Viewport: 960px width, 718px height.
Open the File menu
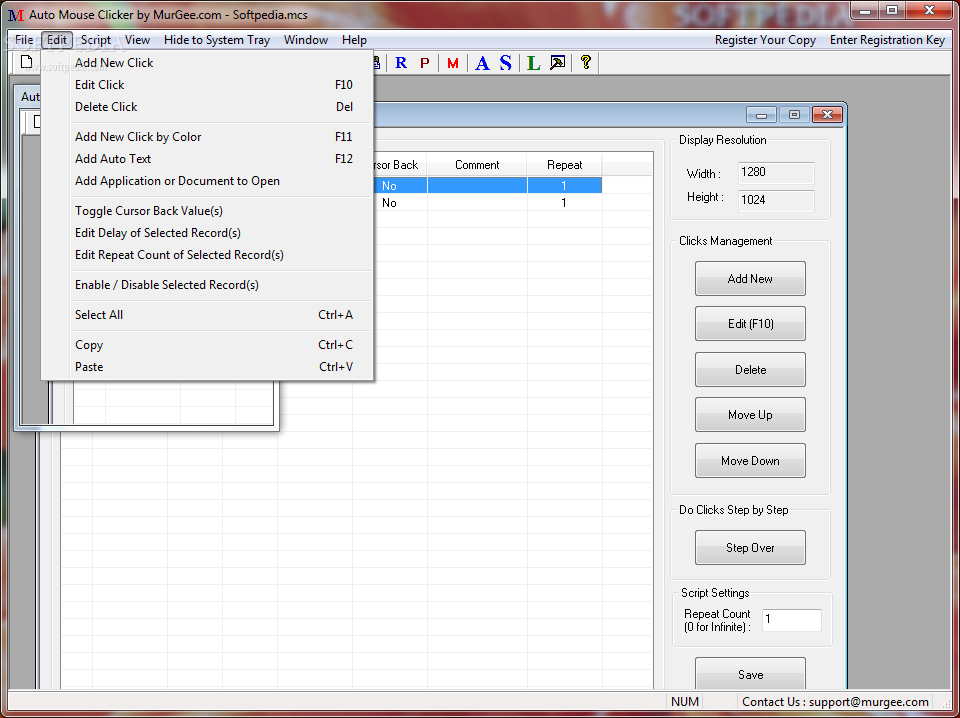24,40
